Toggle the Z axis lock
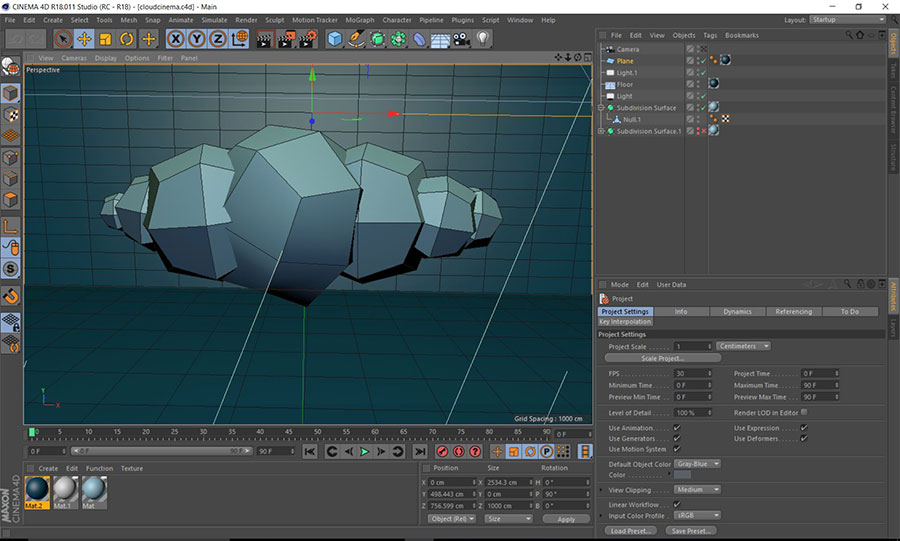This screenshot has height=541, width=900. [x=218, y=39]
